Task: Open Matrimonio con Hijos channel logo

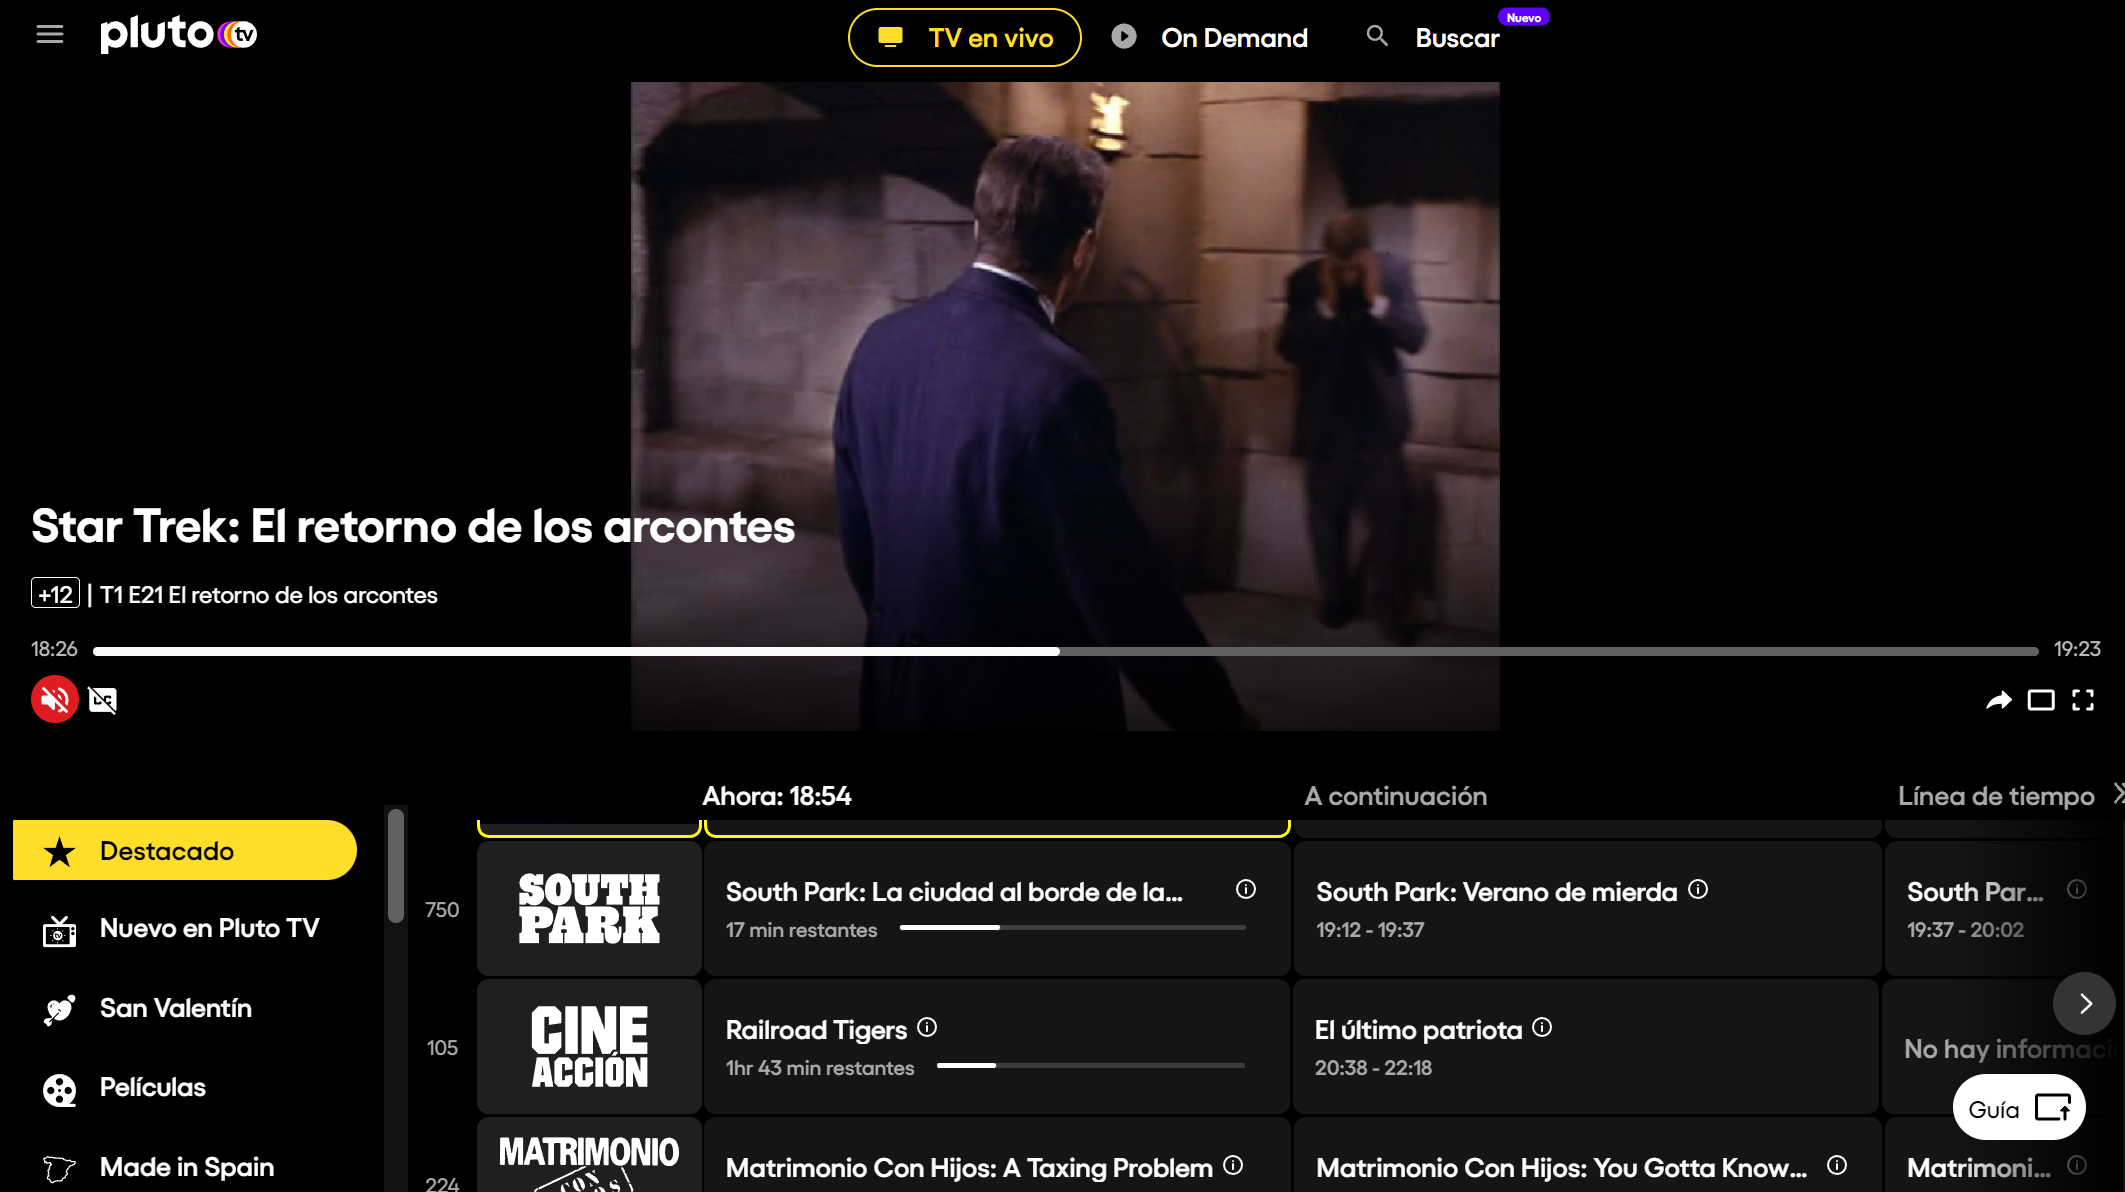Action: point(589,1156)
